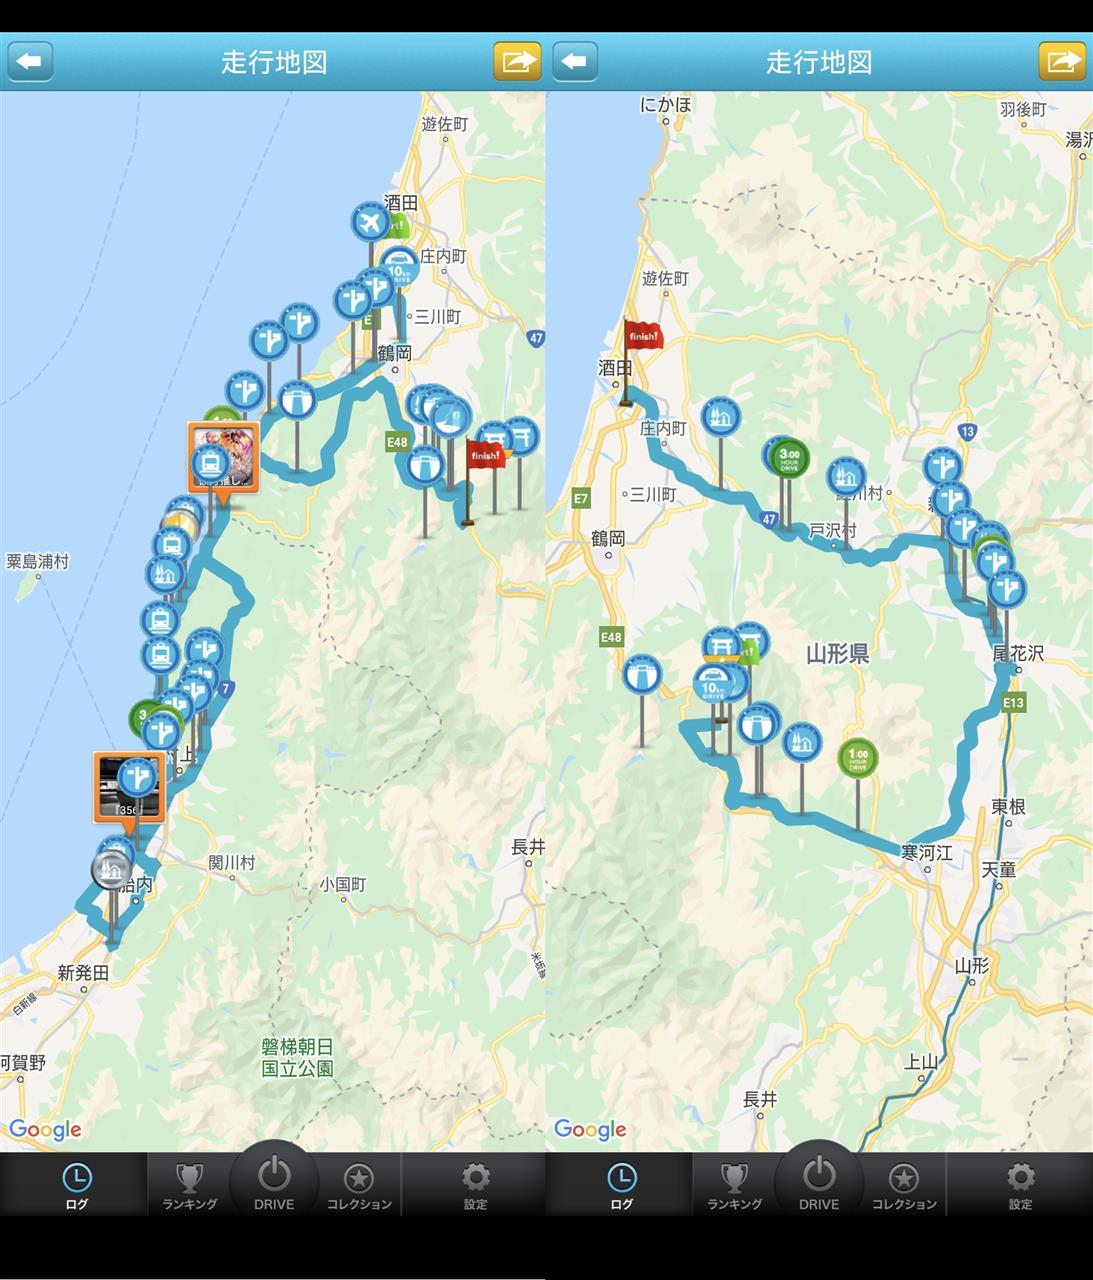Viewport: 1093px width, 1280px height.
Task: Start the DRIVE power button on left screen
Action: pyautogui.click(x=274, y=1180)
